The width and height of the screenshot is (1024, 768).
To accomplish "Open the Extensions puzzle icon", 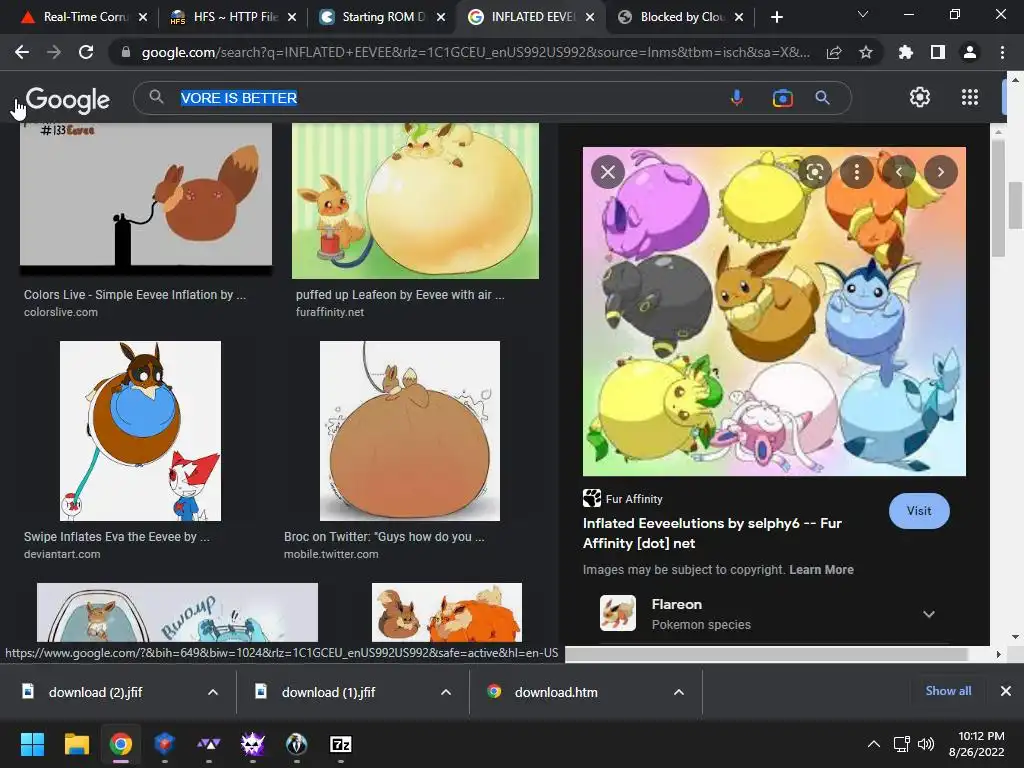I will coord(905,52).
